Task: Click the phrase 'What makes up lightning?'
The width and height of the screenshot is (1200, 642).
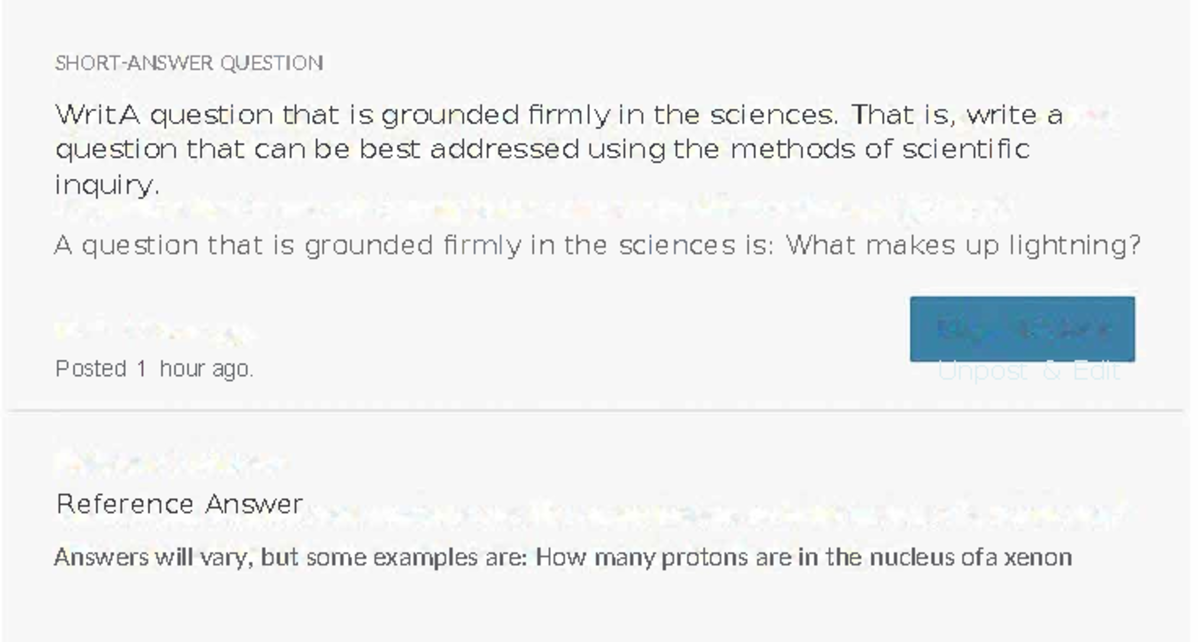Action: click(962, 245)
